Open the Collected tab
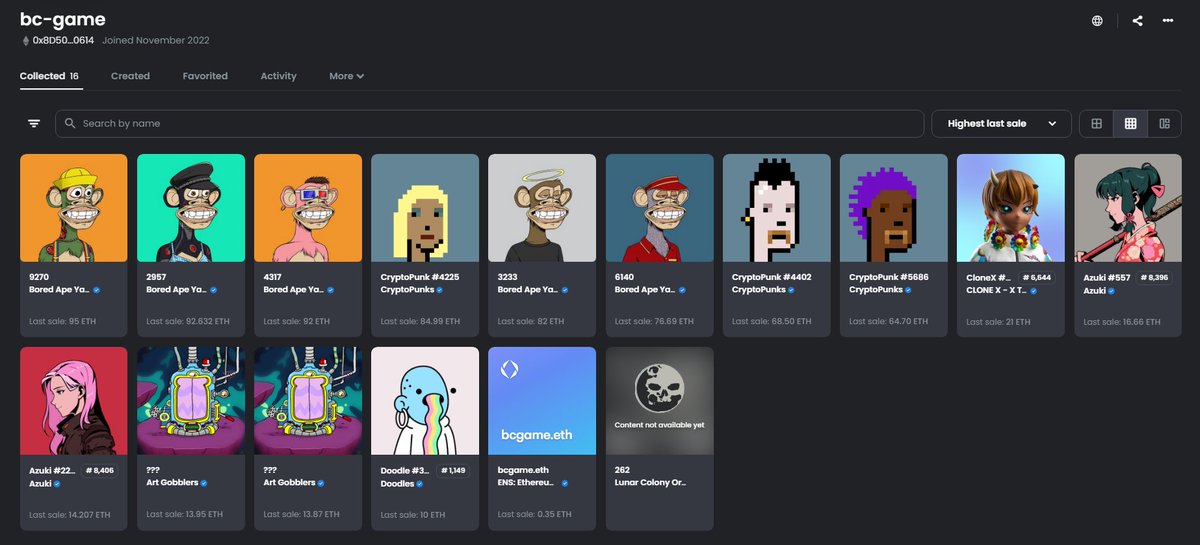Viewport: 1200px width, 545px height. (51, 76)
